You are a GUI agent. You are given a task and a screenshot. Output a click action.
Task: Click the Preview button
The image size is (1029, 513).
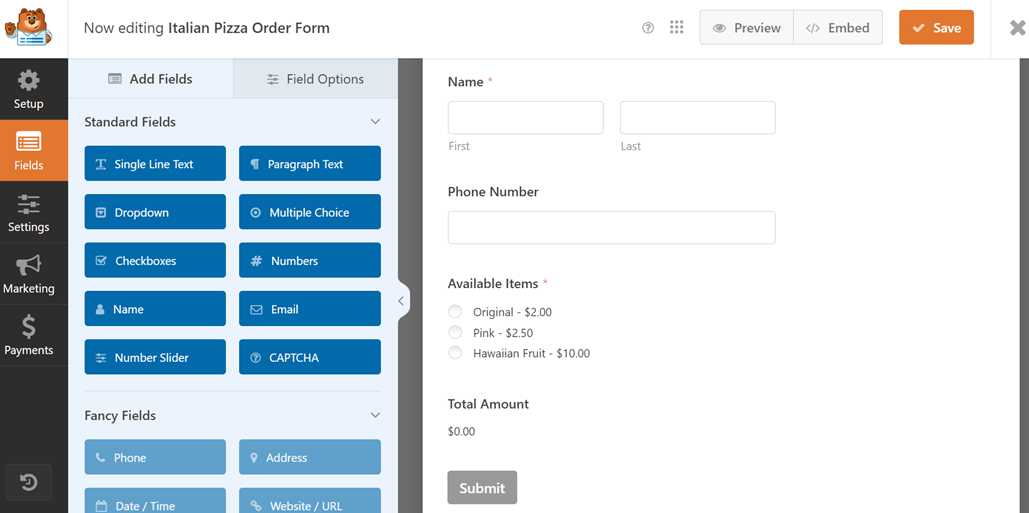pos(746,28)
